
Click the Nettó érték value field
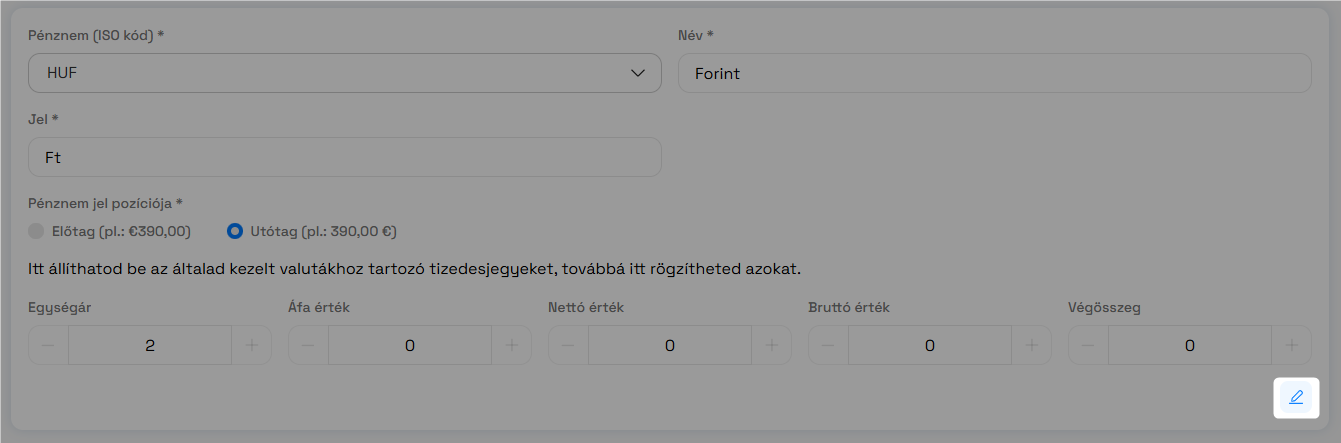coord(670,345)
